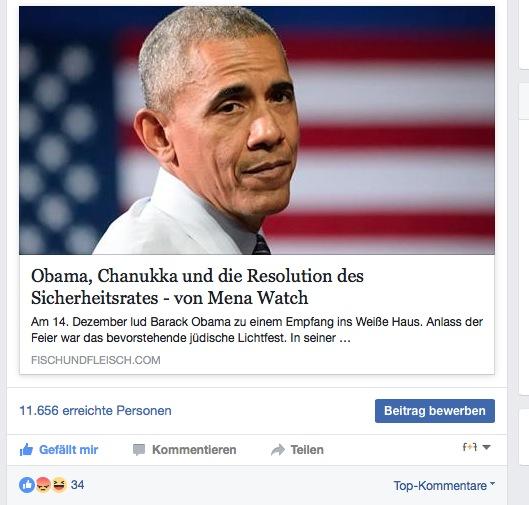
Task: Click the blue like reaction icon
Action: pyautogui.click(x=27, y=485)
